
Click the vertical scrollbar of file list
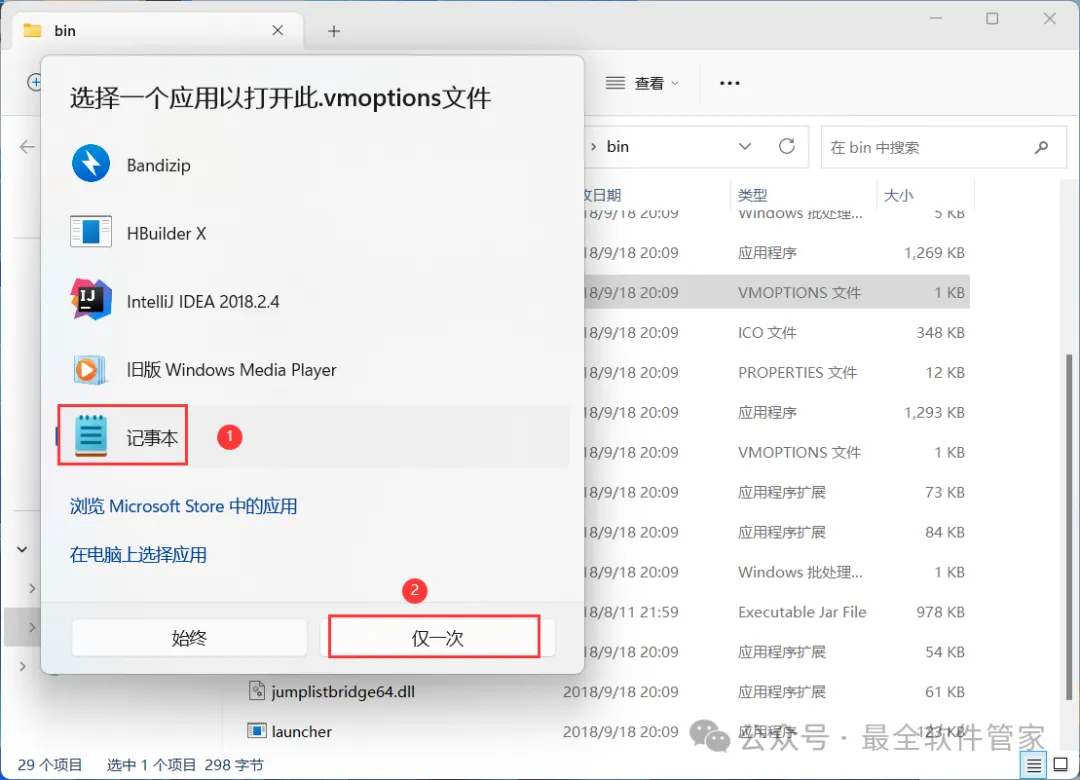[1068, 526]
